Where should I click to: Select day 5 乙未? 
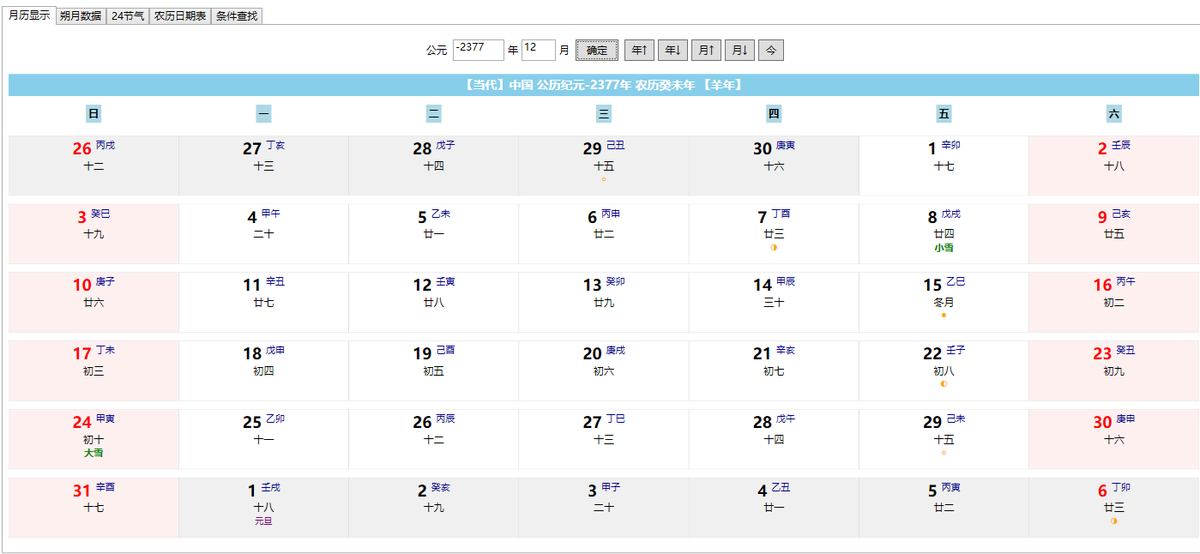[434, 234]
